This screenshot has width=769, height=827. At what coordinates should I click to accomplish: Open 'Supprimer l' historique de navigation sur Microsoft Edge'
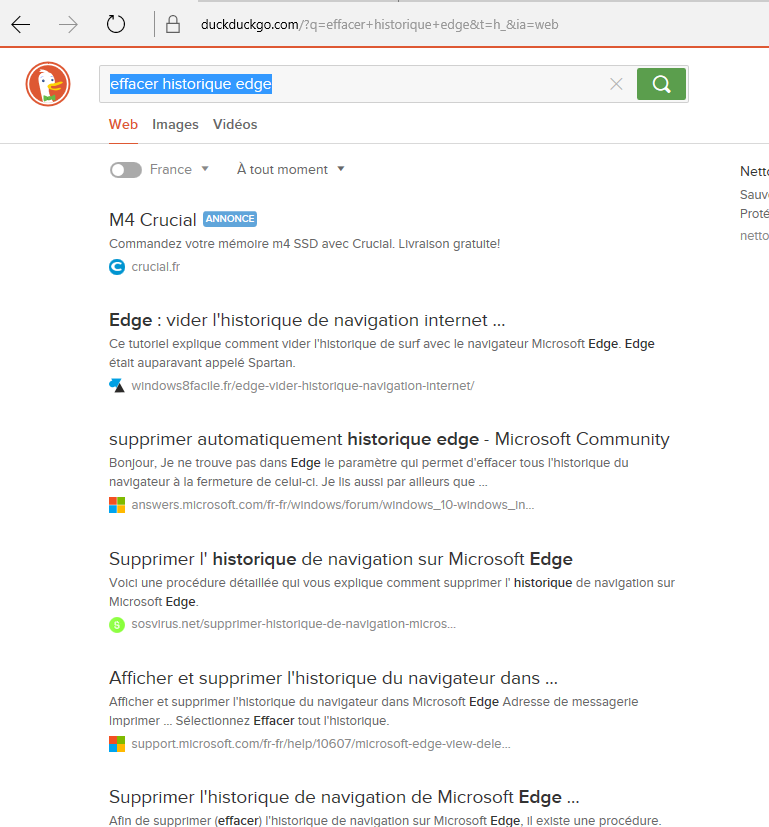tap(341, 559)
